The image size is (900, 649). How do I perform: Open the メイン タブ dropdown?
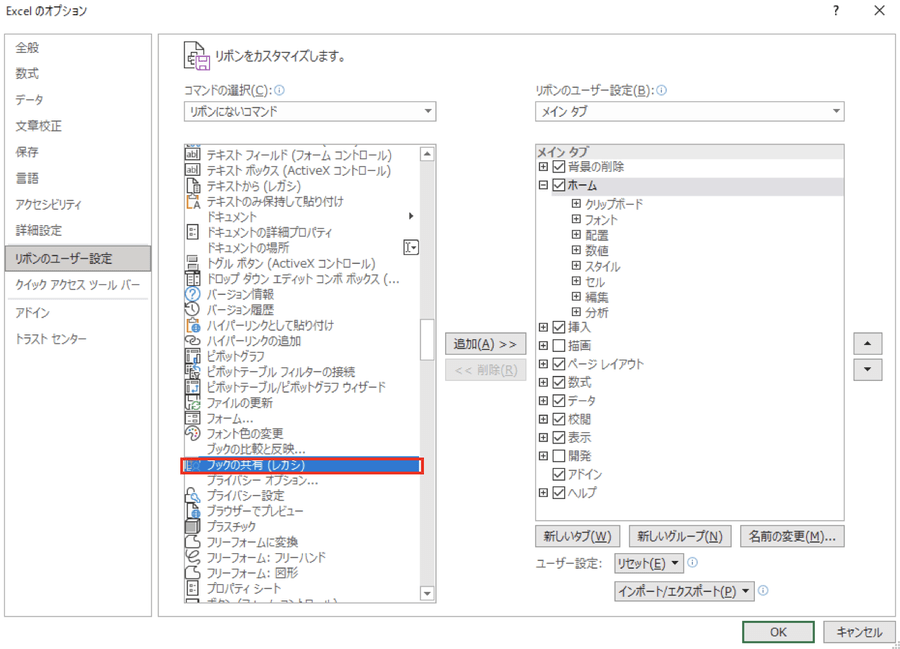pyautogui.click(x=689, y=111)
